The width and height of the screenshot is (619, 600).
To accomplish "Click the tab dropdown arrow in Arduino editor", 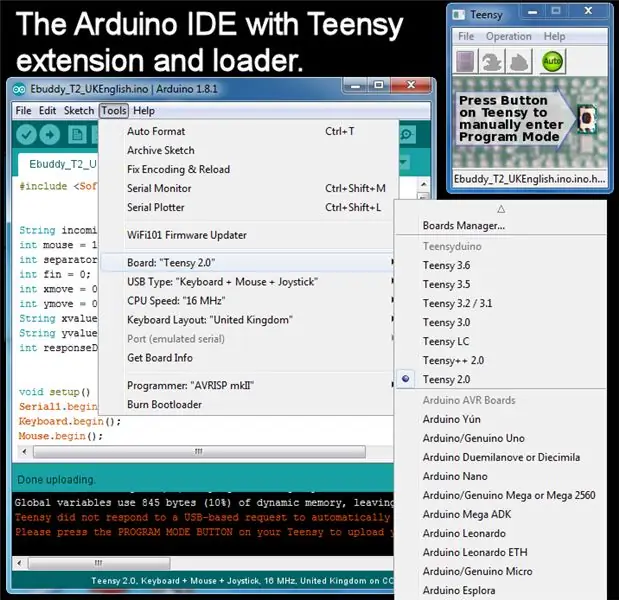I will pyautogui.click(x=404, y=162).
